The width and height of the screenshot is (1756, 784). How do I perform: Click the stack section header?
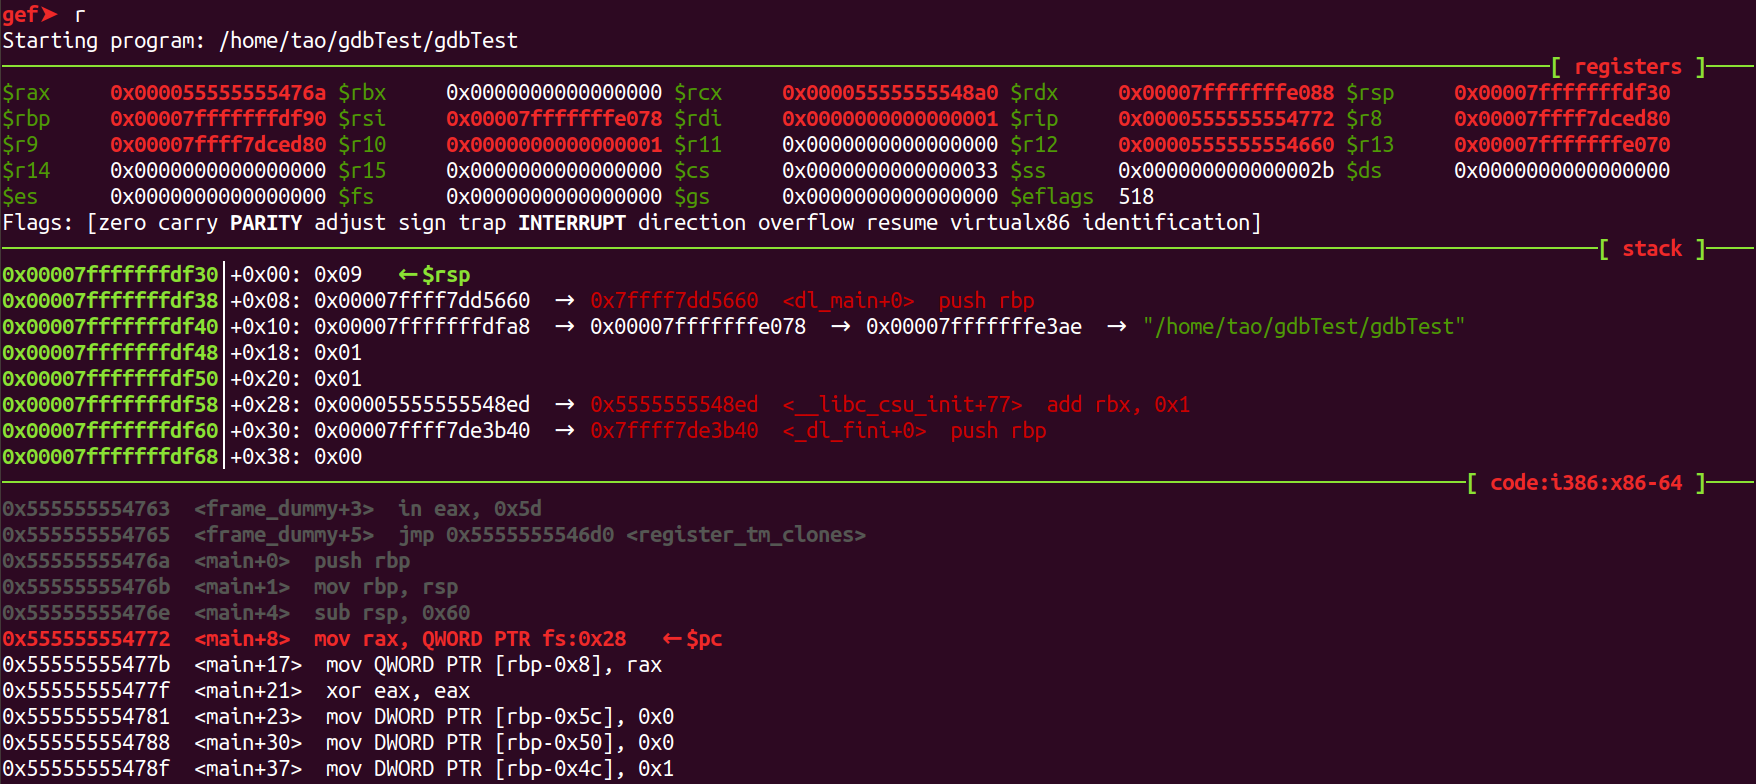1653,248
